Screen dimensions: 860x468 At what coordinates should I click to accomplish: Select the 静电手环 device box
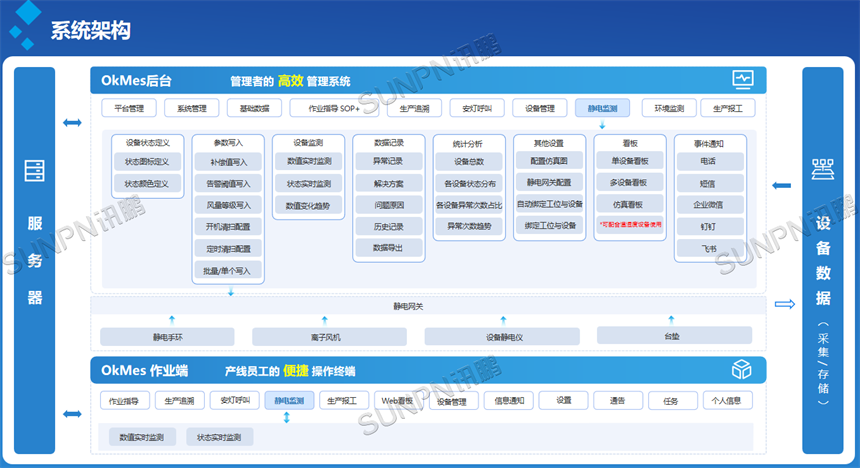point(167,337)
